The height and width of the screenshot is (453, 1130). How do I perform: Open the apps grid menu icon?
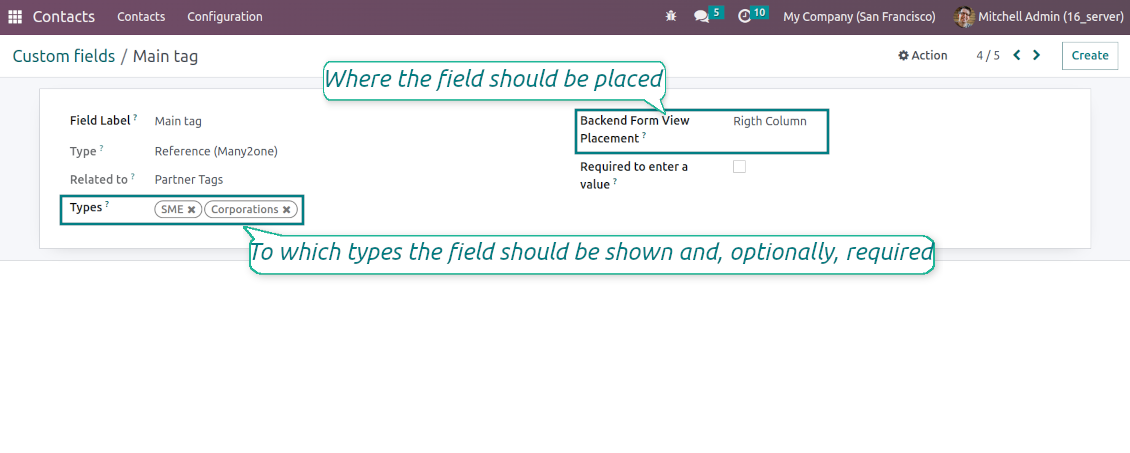(15, 17)
